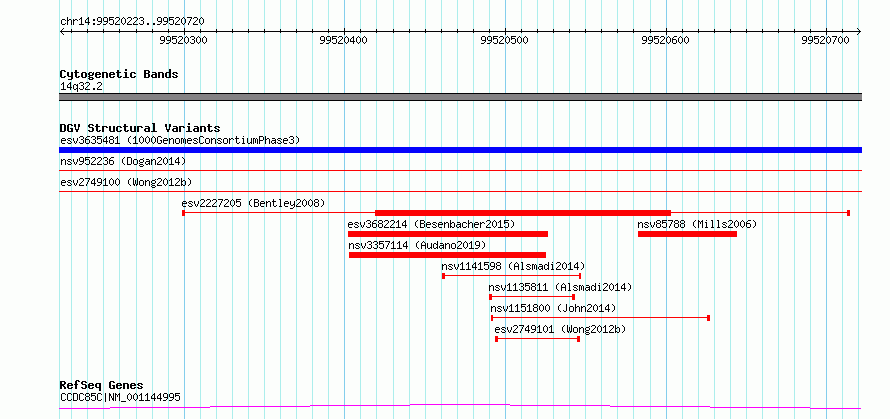Select the nsv3357114 (Audano2019) label

pos(417,245)
